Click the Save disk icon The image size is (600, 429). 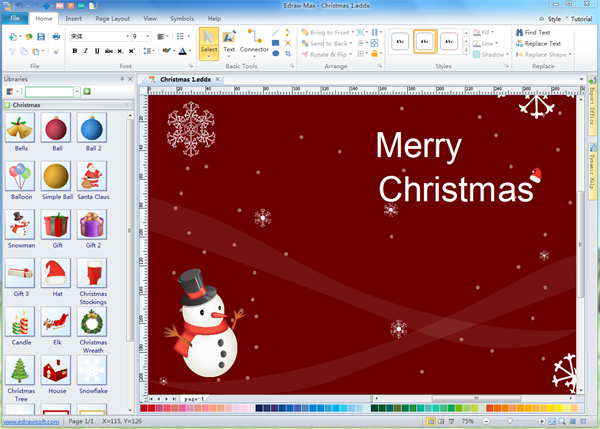pos(41,37)
